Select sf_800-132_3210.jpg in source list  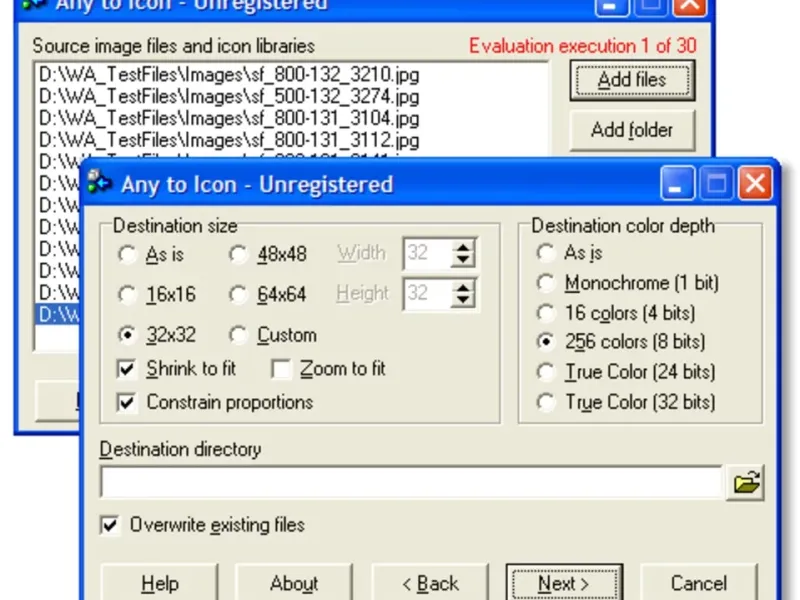[229, 75]
